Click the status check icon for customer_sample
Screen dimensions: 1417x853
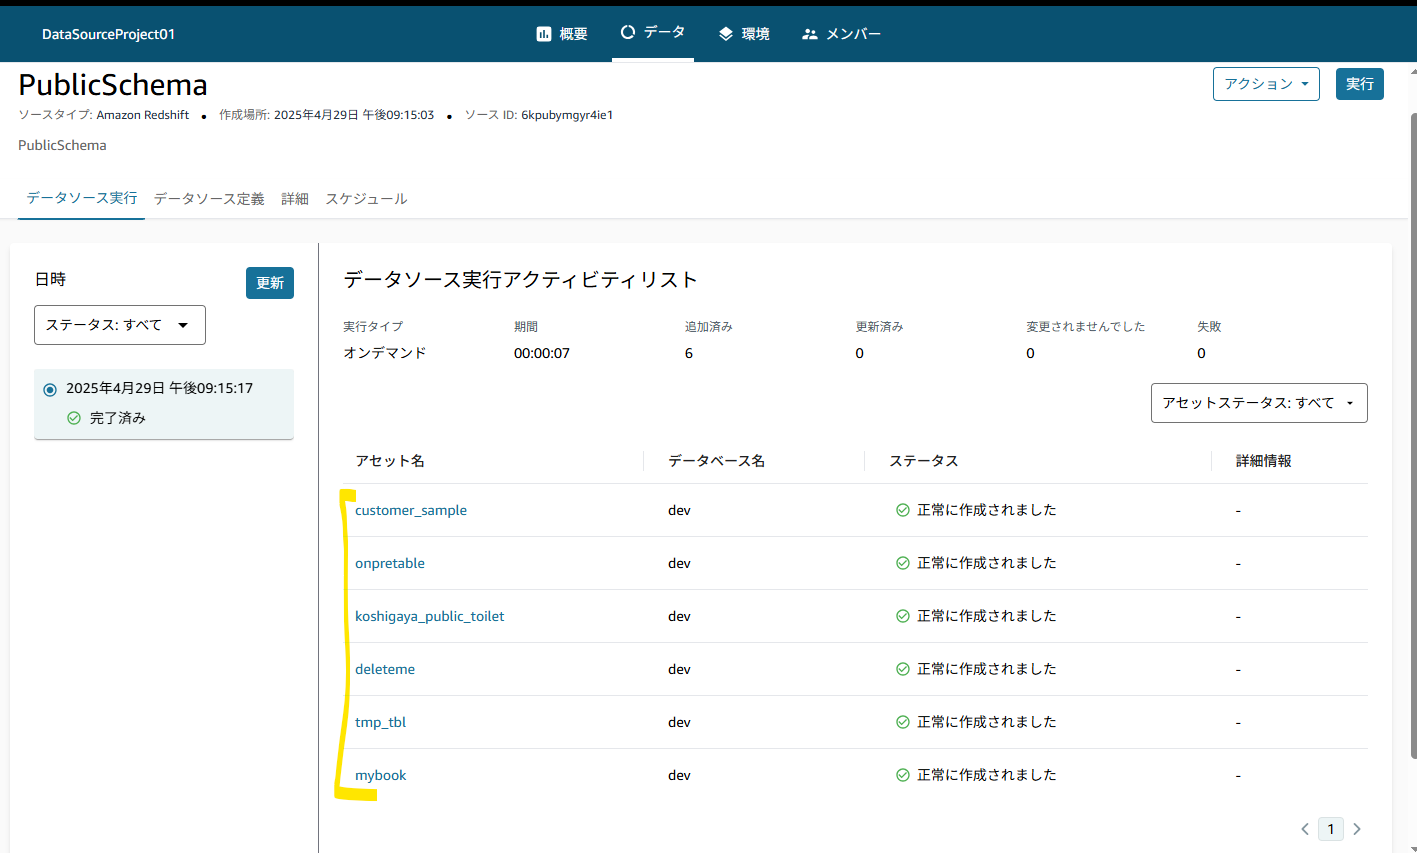903,510
